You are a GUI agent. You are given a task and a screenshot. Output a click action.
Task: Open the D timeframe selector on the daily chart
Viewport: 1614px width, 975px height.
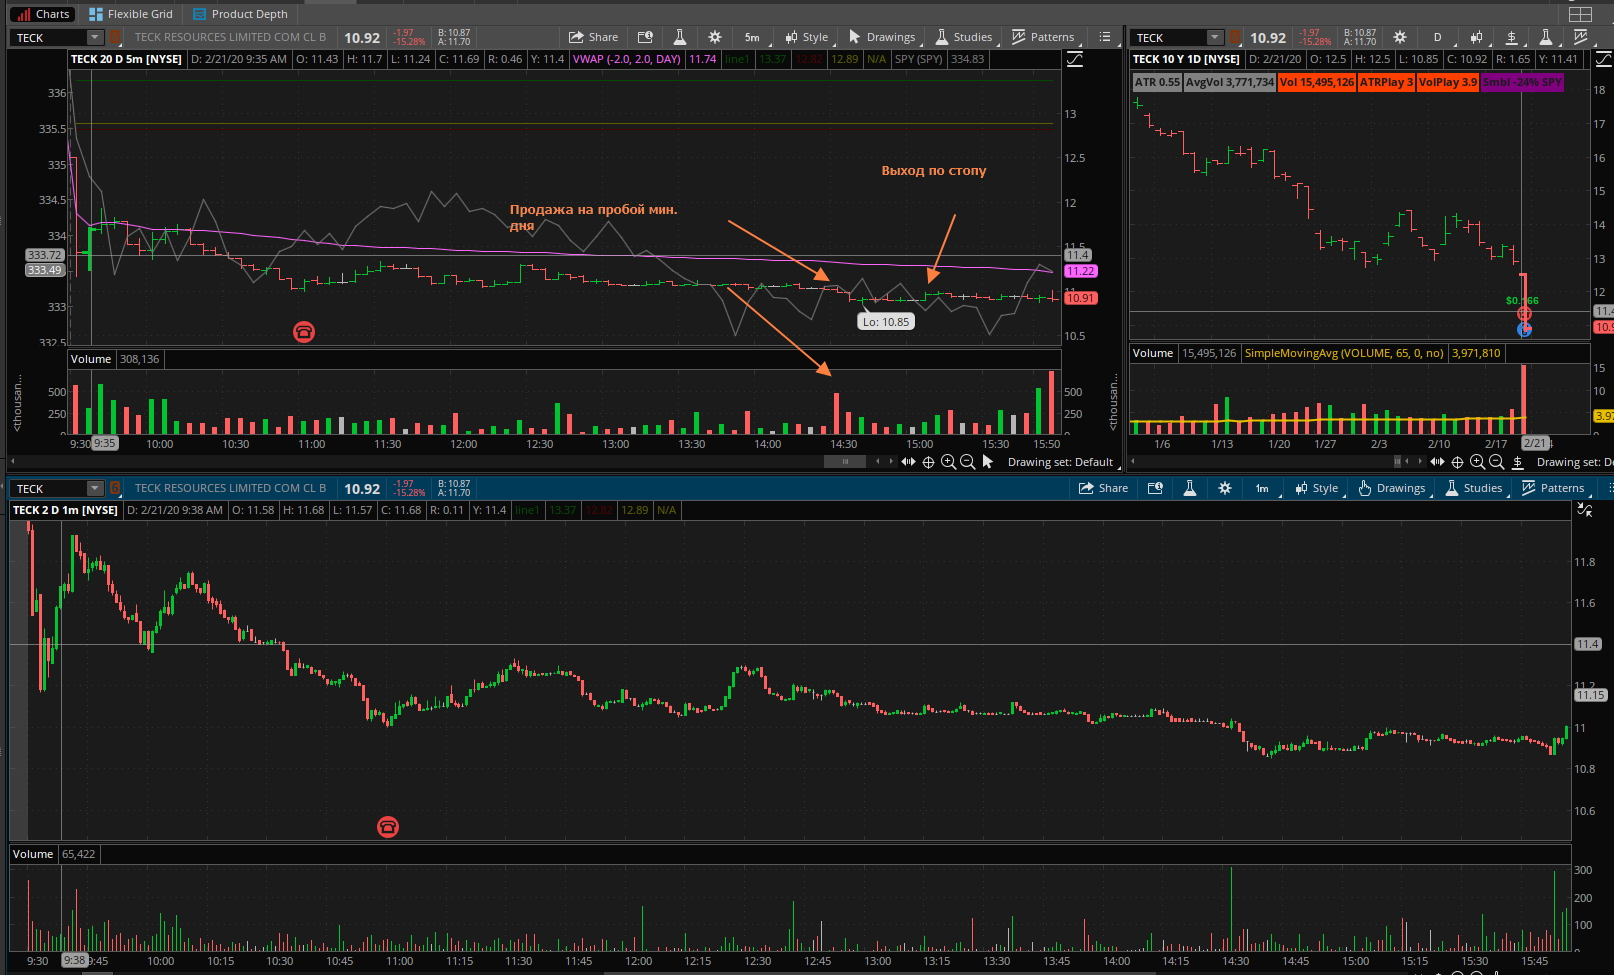click(x=1437, y=37)
